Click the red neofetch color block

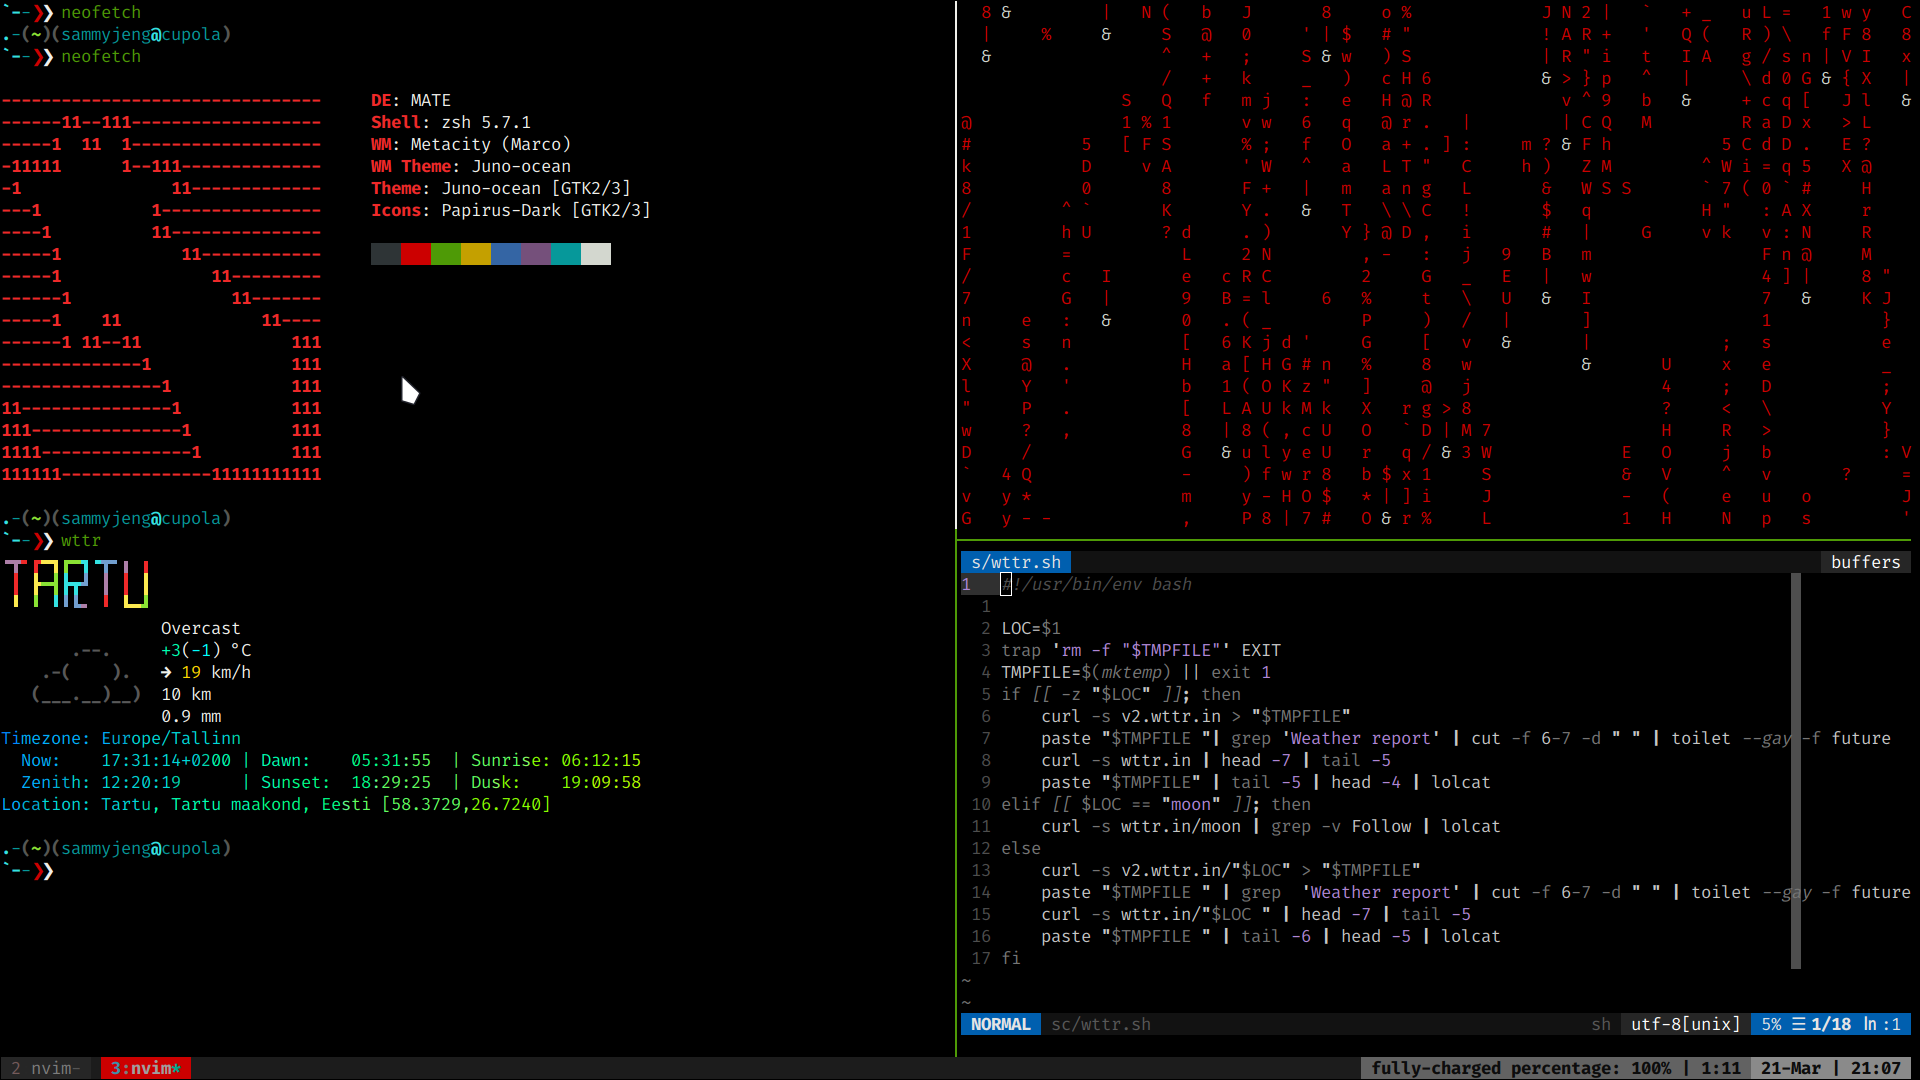(416, 254)
